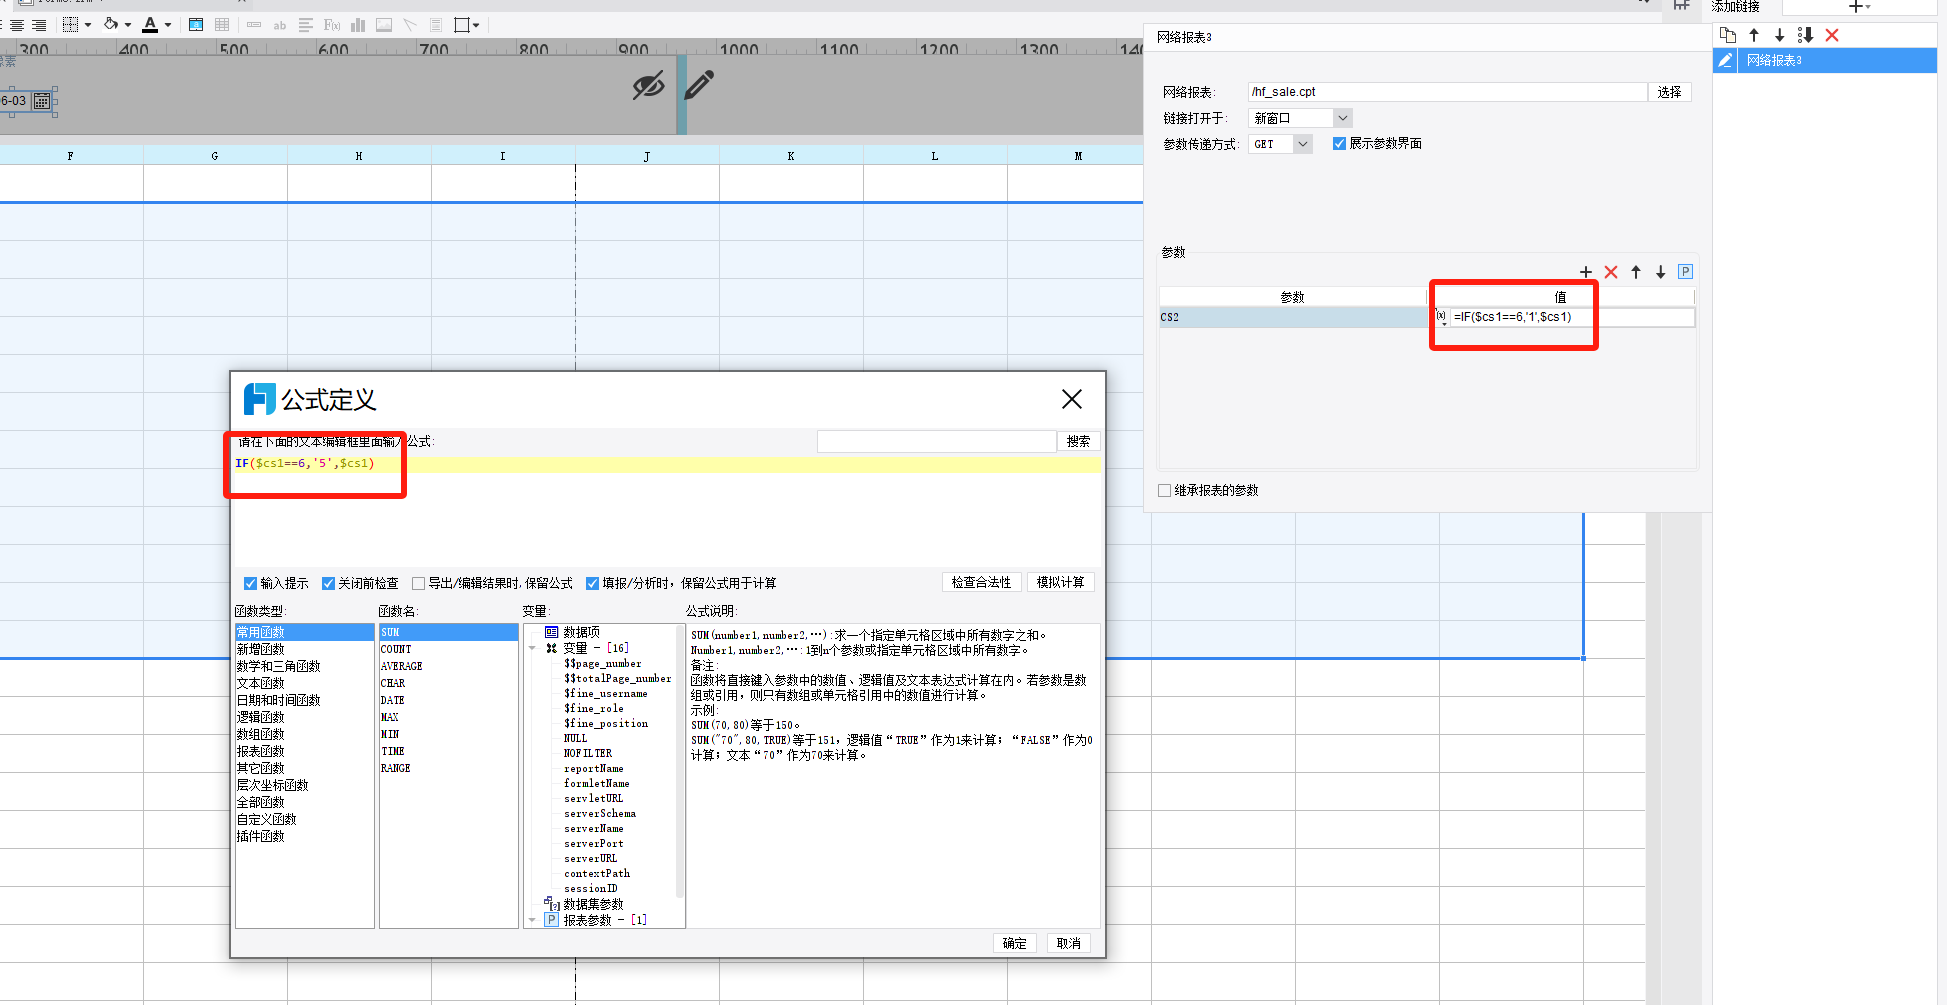
Task: Collapse the 报表参数 - [1] tree node
Action: 532,920
